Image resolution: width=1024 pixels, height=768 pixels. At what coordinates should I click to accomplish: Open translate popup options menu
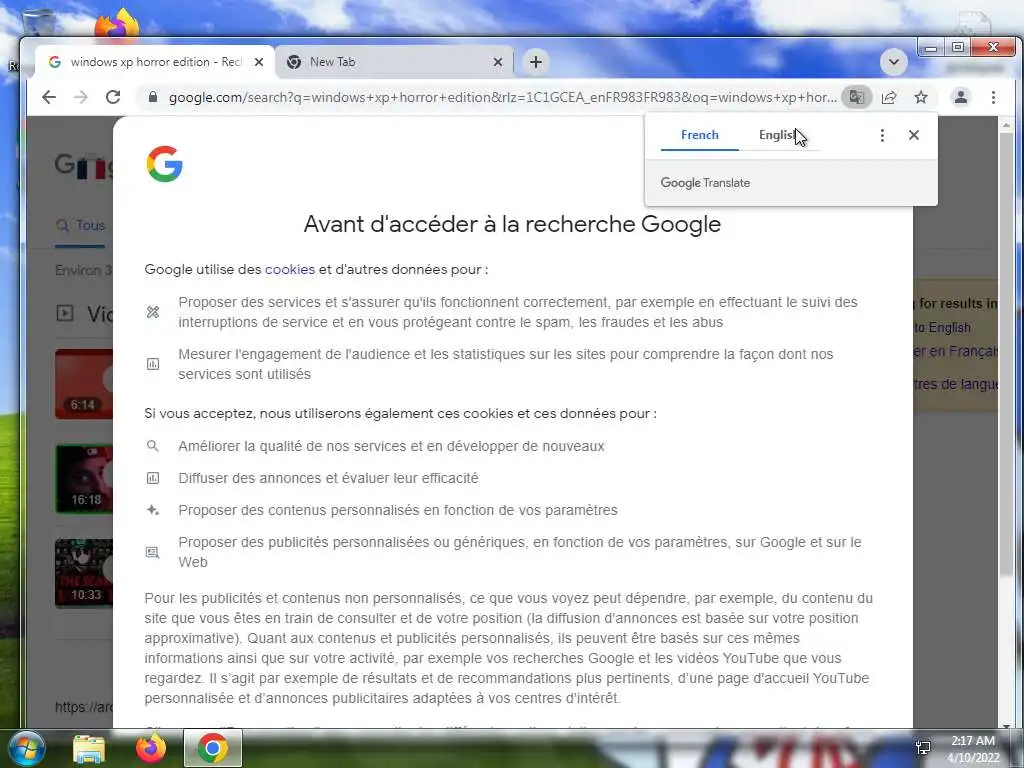point(882,135)
